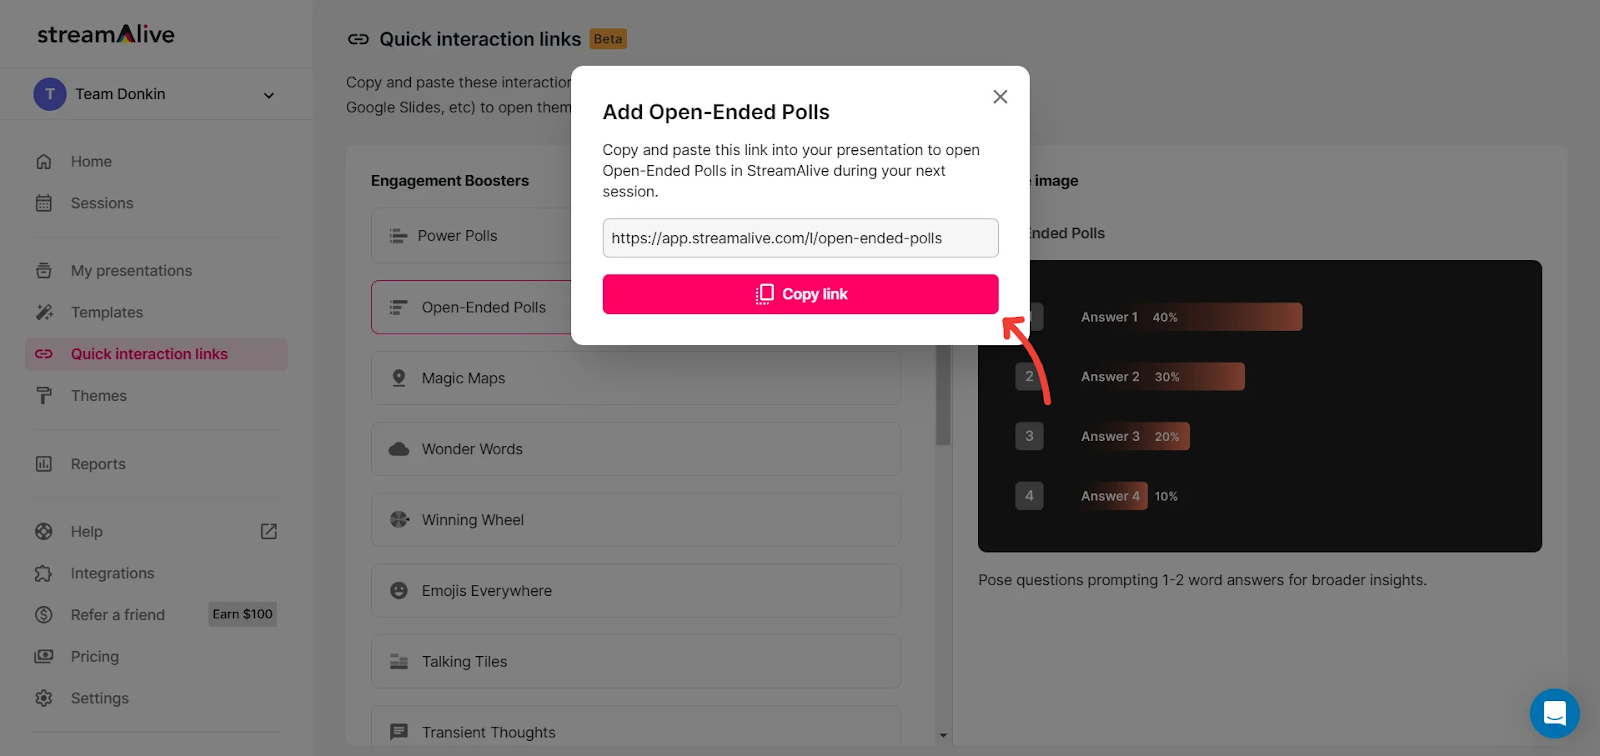Open the chat support widget
This screenshot has width=1600, height=756.
(1554, 713)
